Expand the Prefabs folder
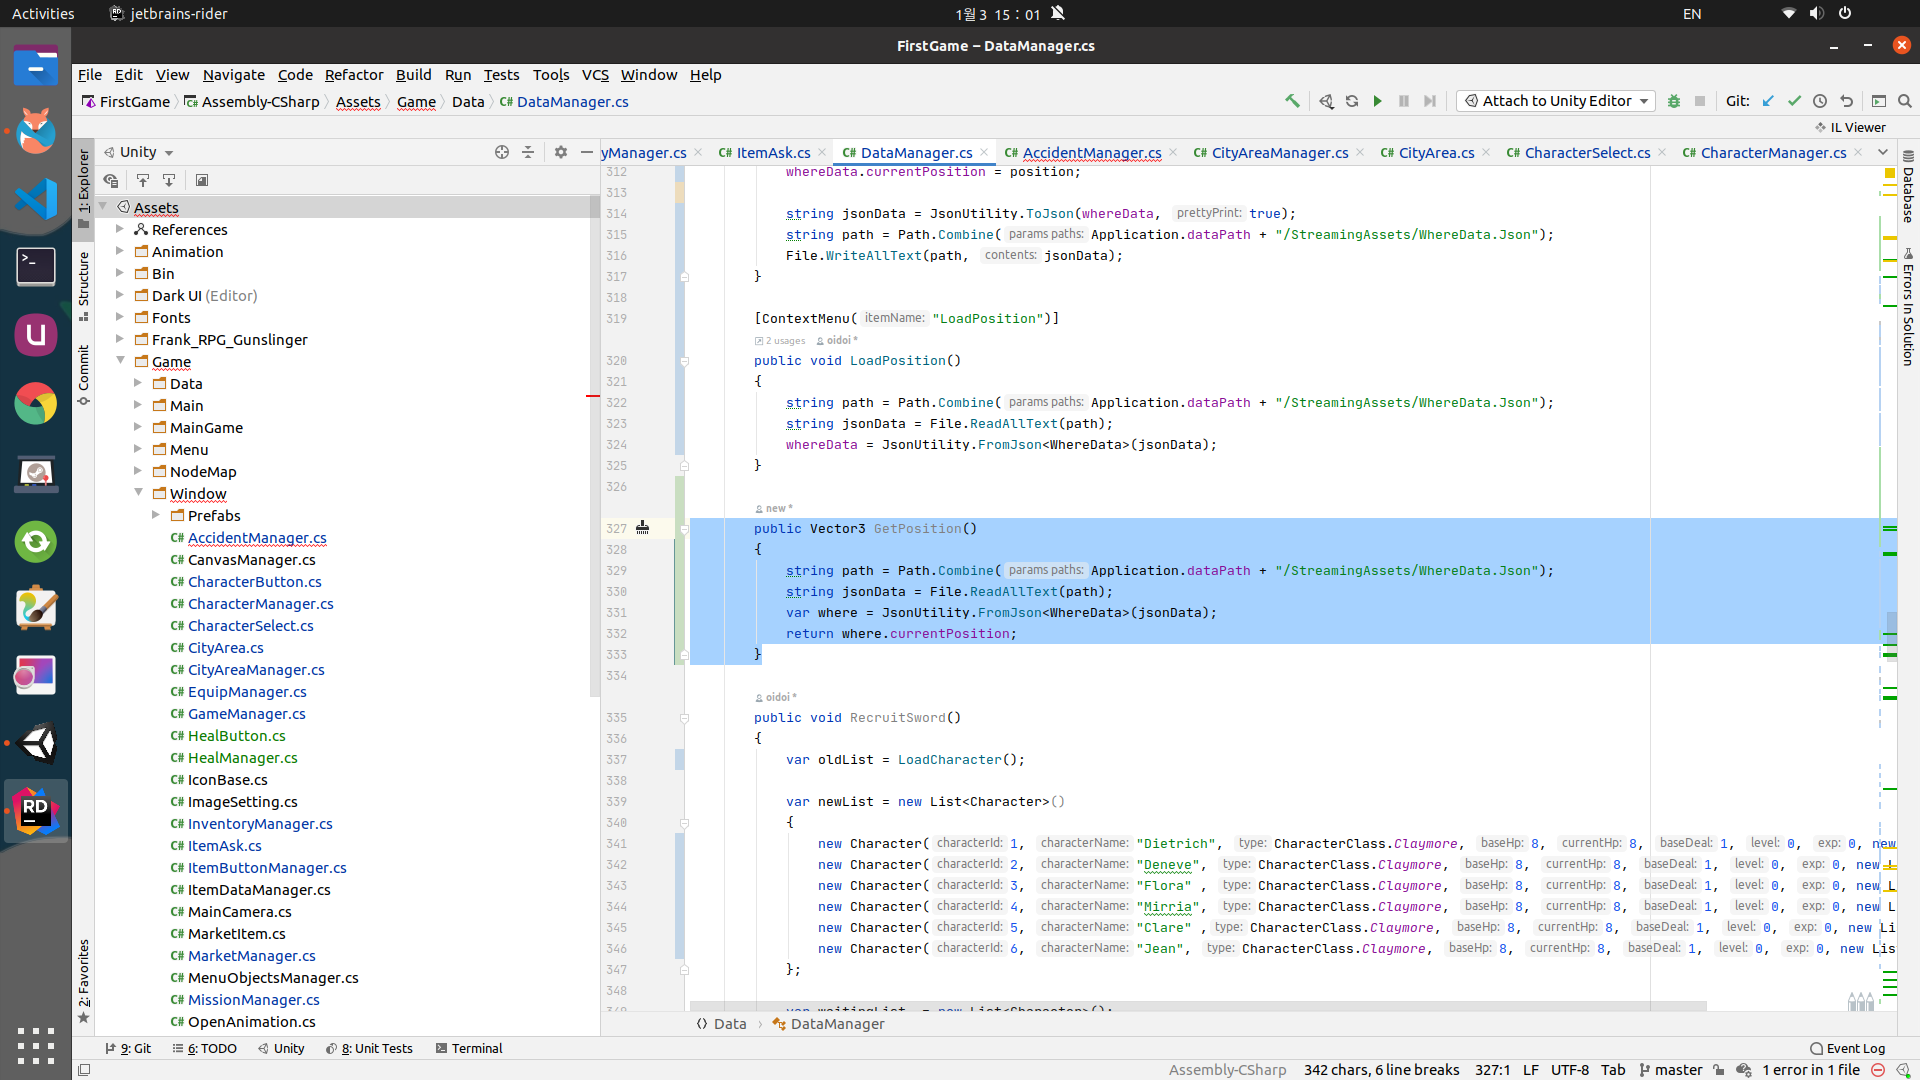This screenshot has width=1920, height=1080. coord(156,515)
